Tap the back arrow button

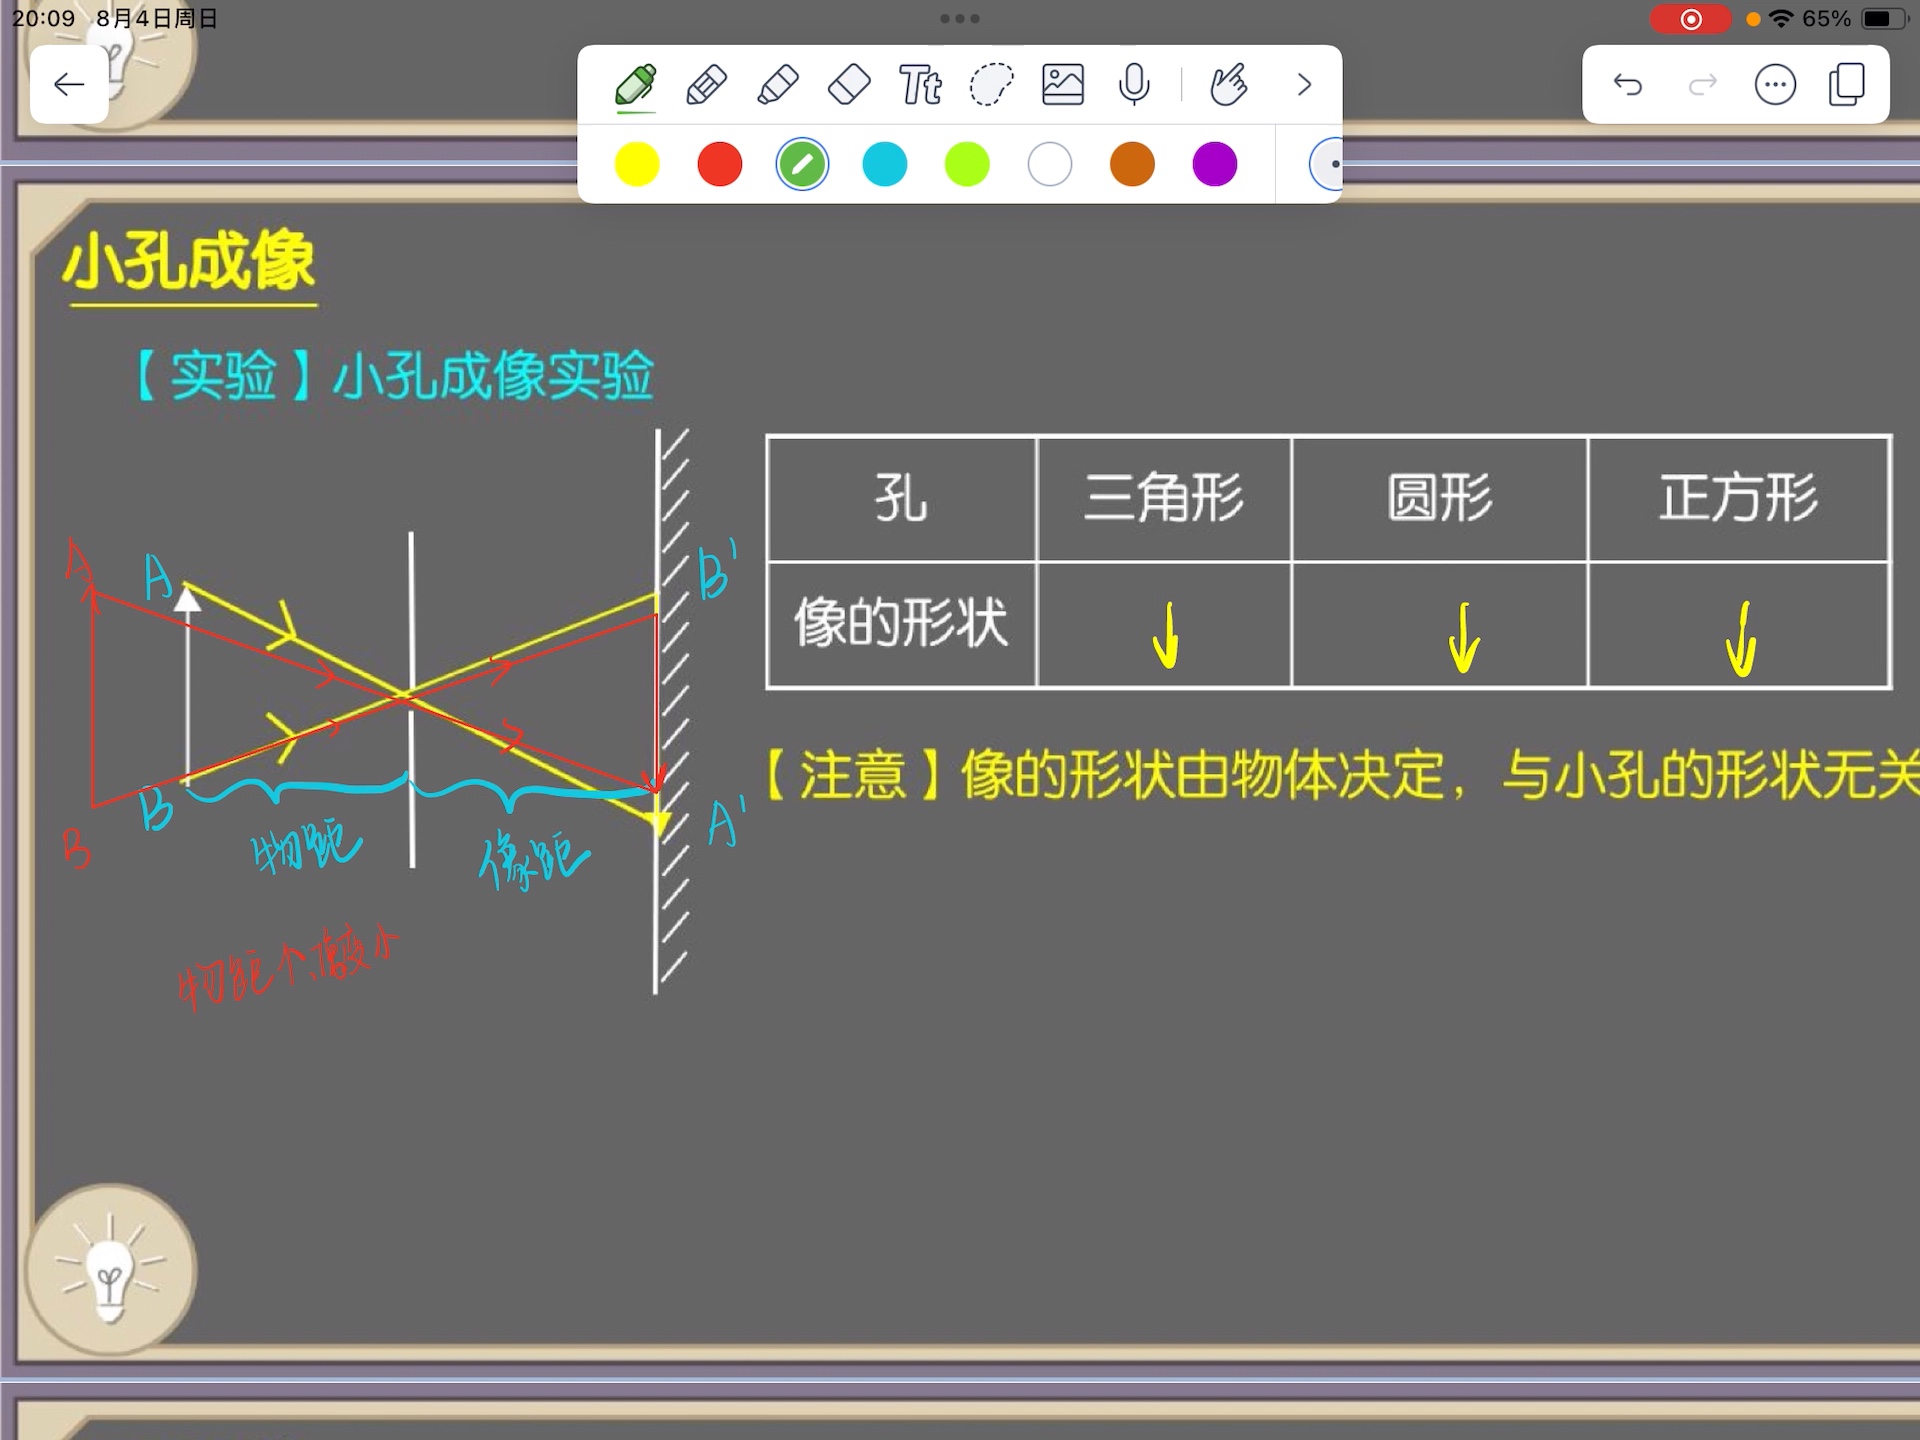pos(69,84)
